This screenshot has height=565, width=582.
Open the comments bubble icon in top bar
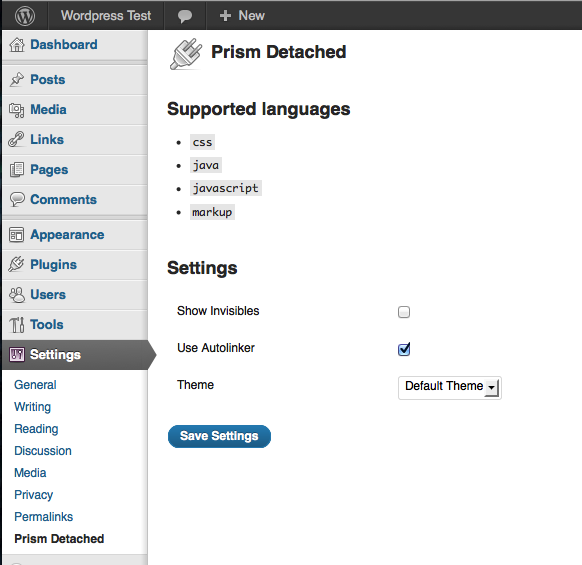click(185, 16)
